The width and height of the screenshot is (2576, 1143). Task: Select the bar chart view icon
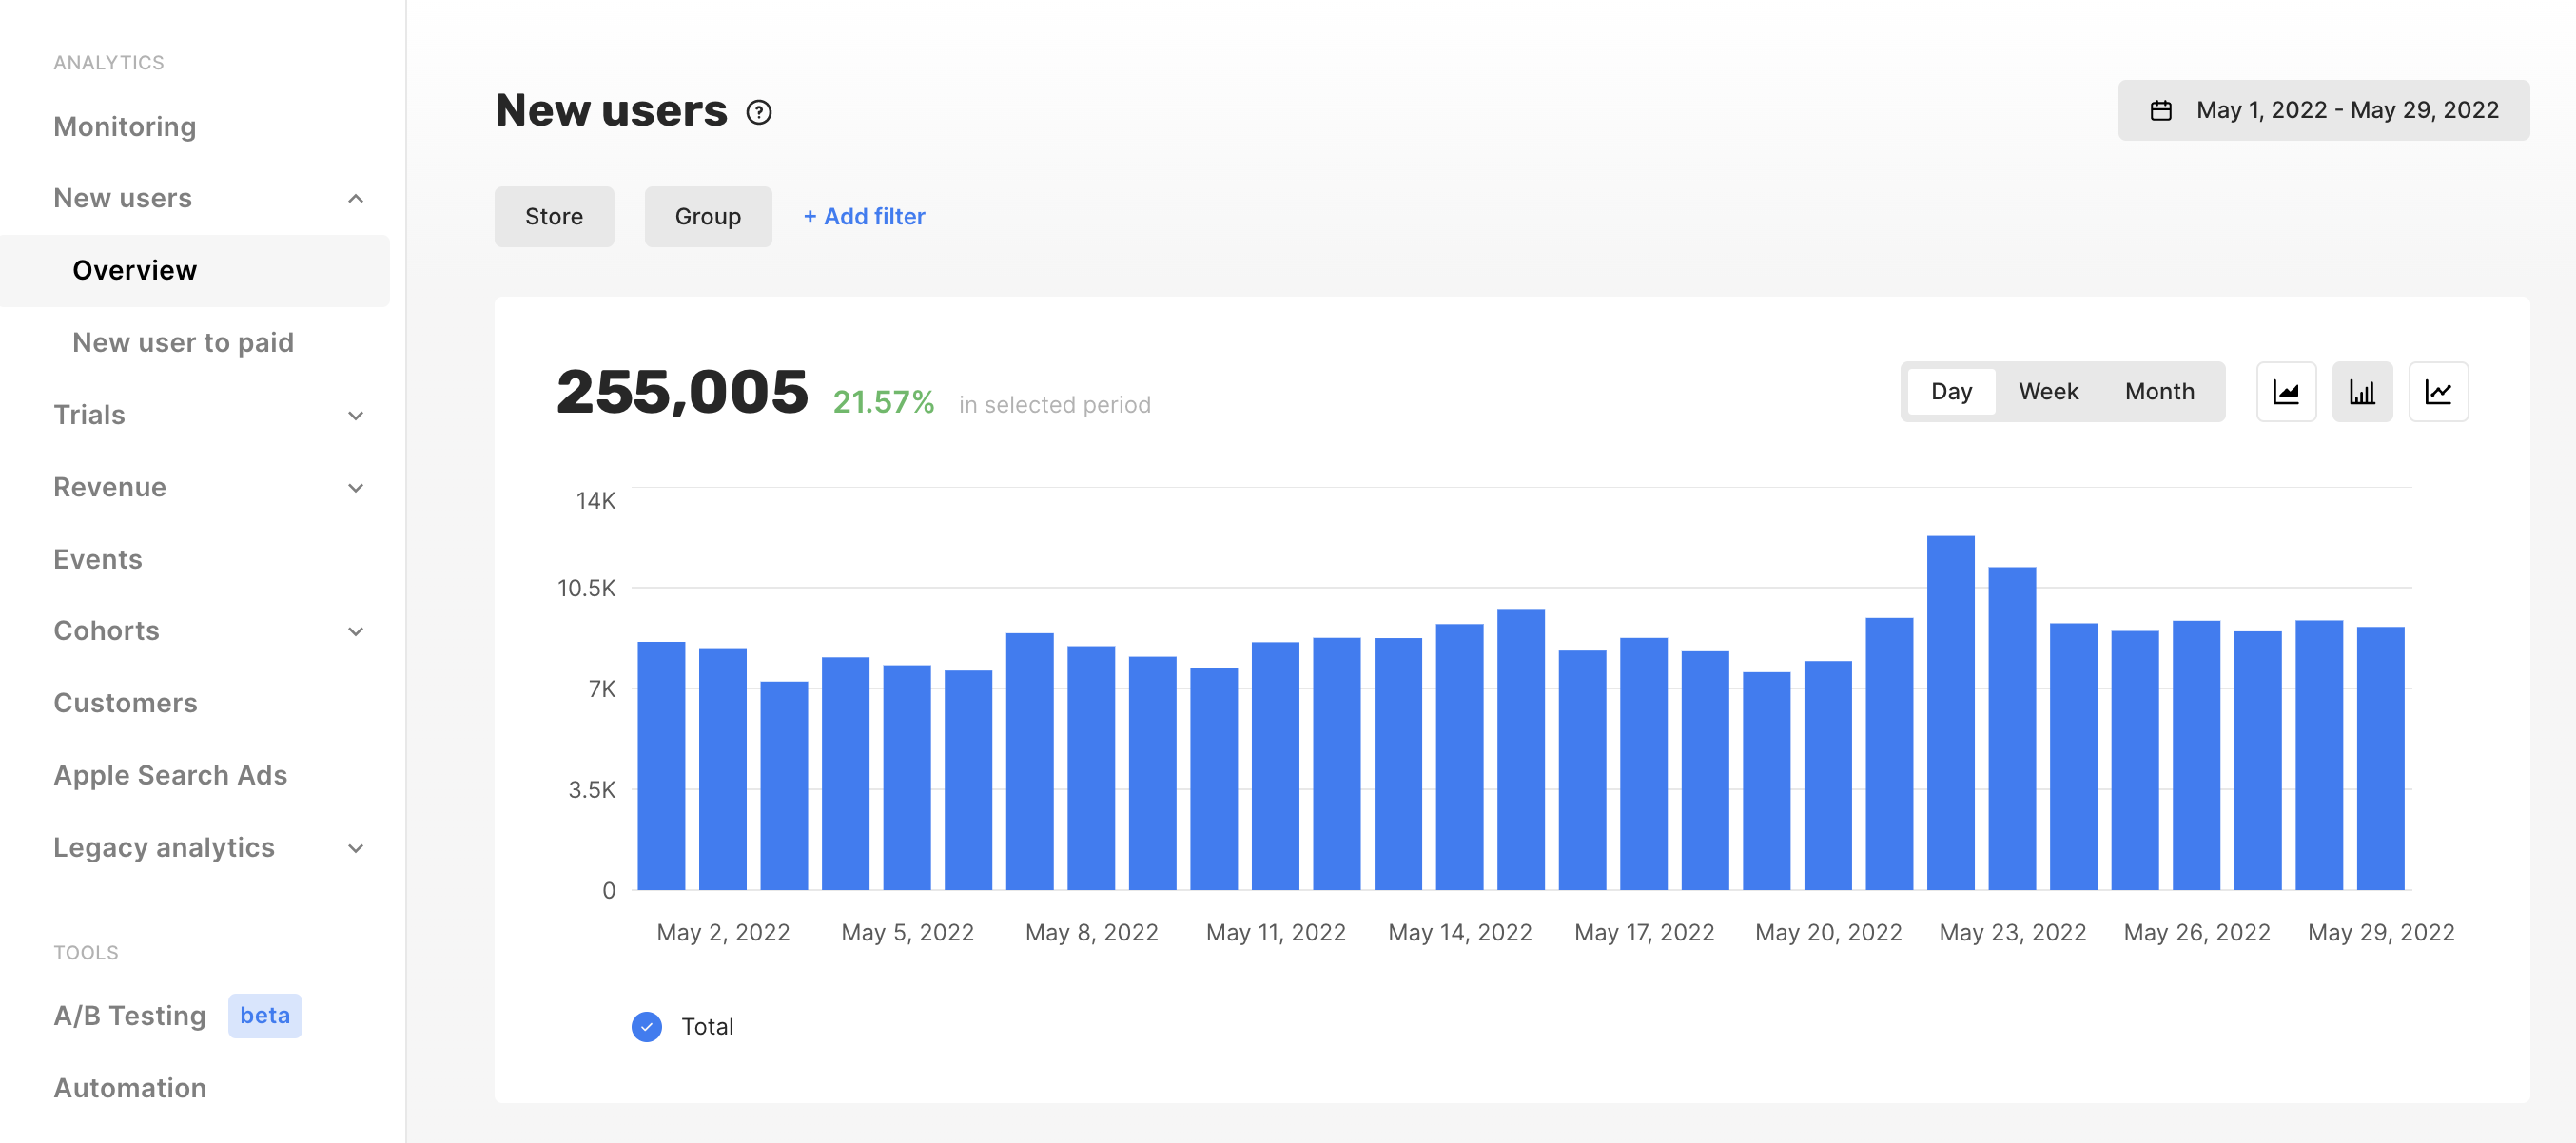tap(2361, 392)
